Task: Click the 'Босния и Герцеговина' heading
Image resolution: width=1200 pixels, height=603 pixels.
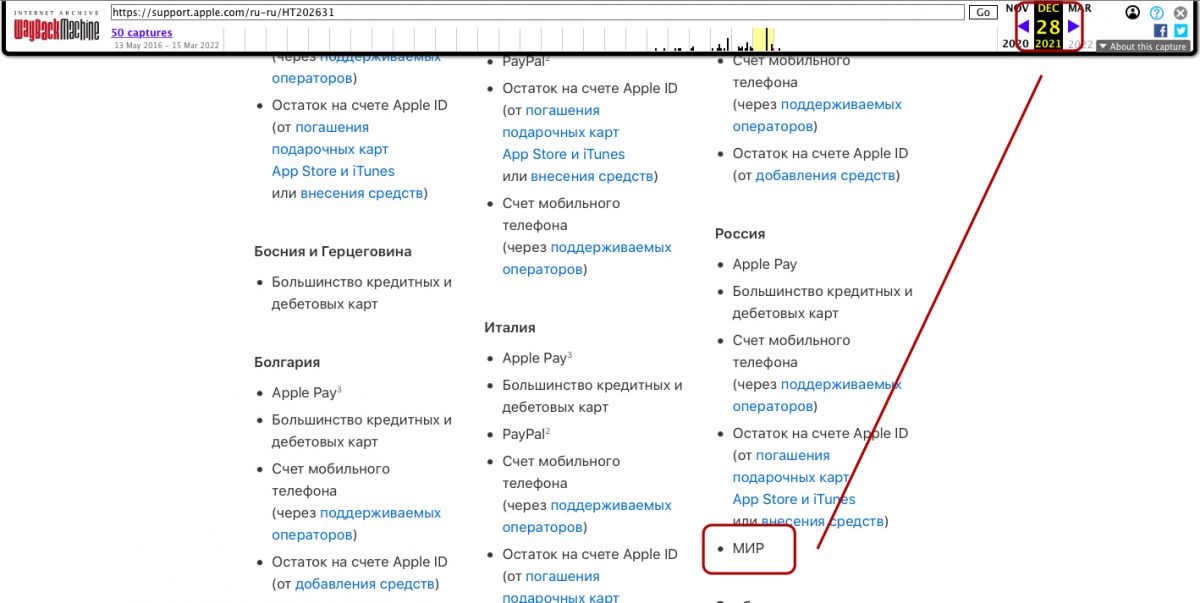Action: 333,251
